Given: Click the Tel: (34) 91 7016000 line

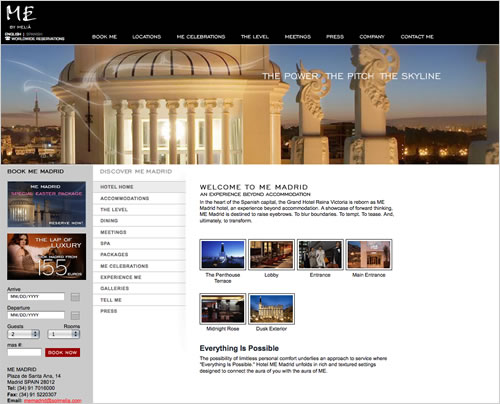Looking at the screenshot, I should point(31,388).
